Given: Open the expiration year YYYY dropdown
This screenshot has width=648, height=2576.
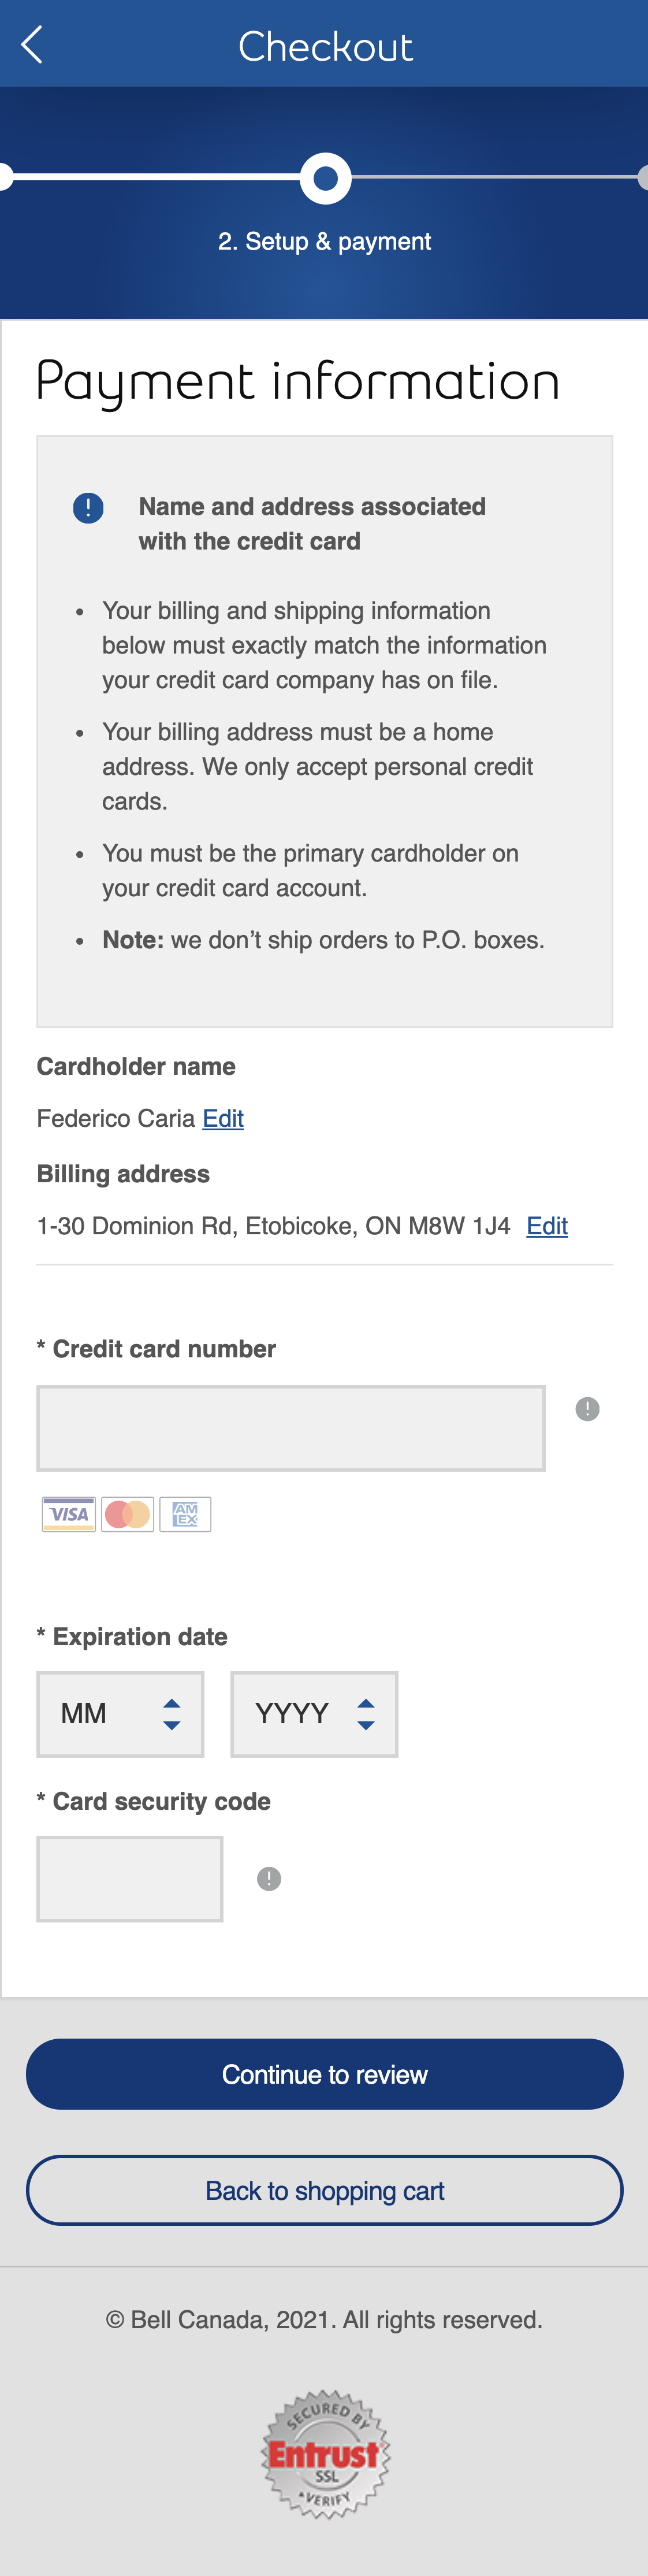Looking at the screenshot, I should tap(314, 1714).
